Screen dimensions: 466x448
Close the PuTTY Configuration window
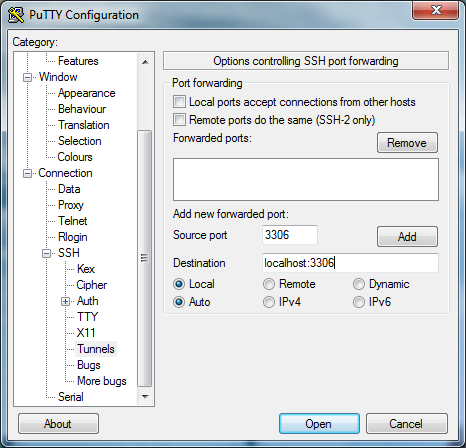435,10
